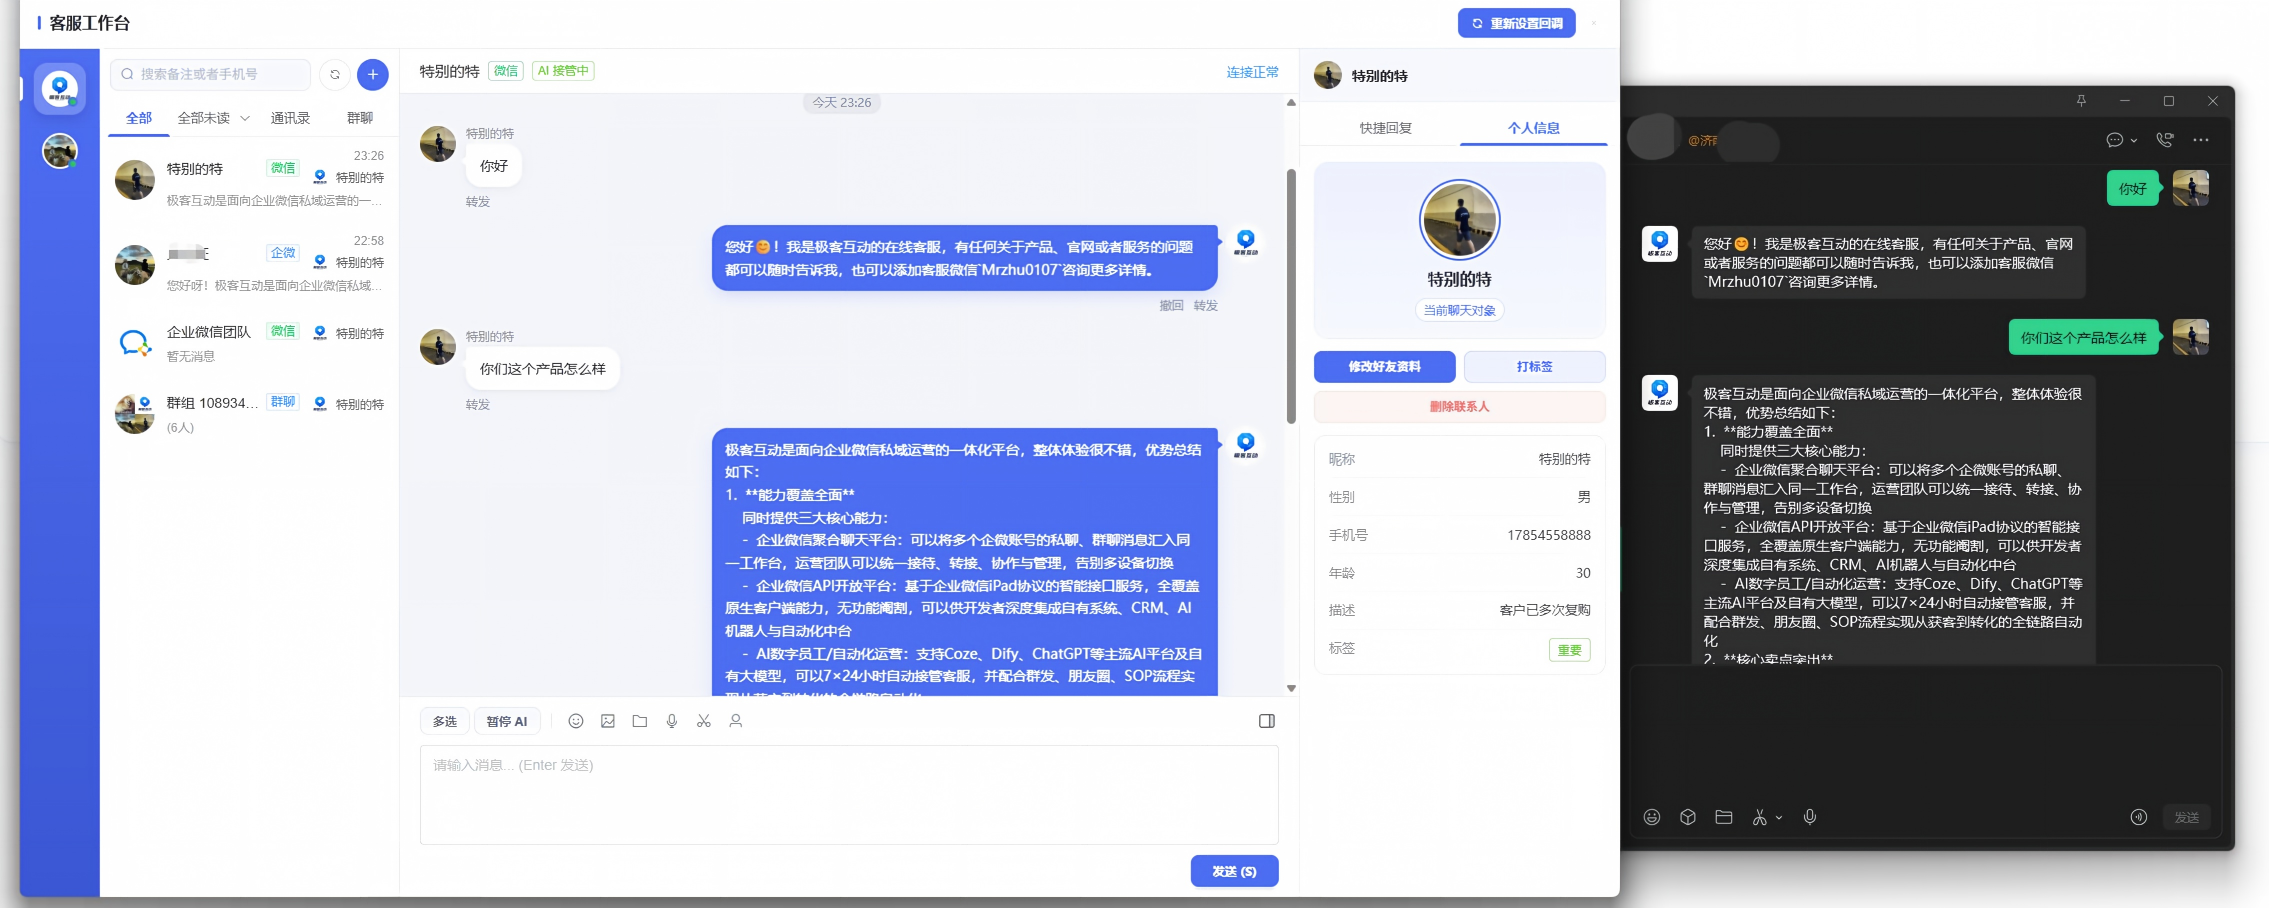Click the scissors screenshot icon in workbench toolbar

[x=704, y=721]
